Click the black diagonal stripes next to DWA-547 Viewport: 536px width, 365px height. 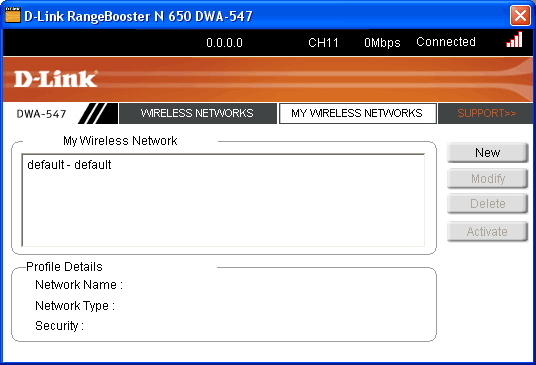pos(97,113)
